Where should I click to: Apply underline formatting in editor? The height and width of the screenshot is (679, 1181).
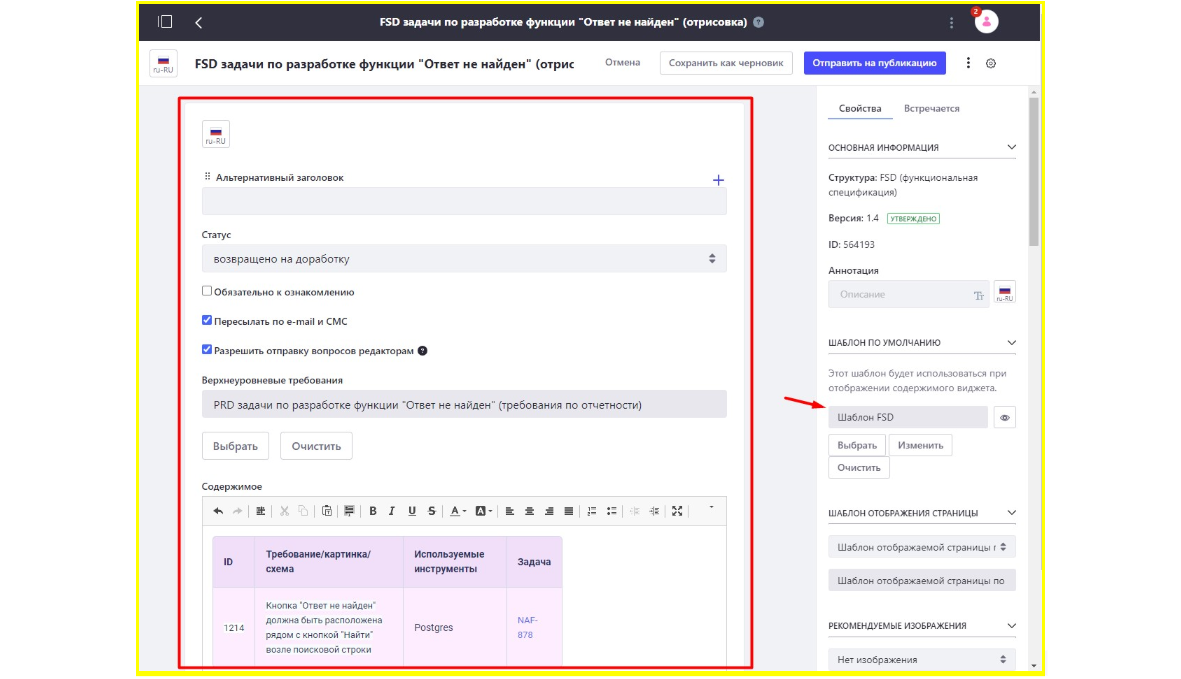coord(411,511)
